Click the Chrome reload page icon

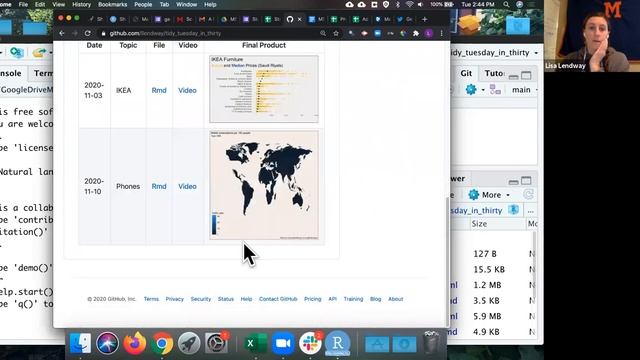tap(87, 33)
